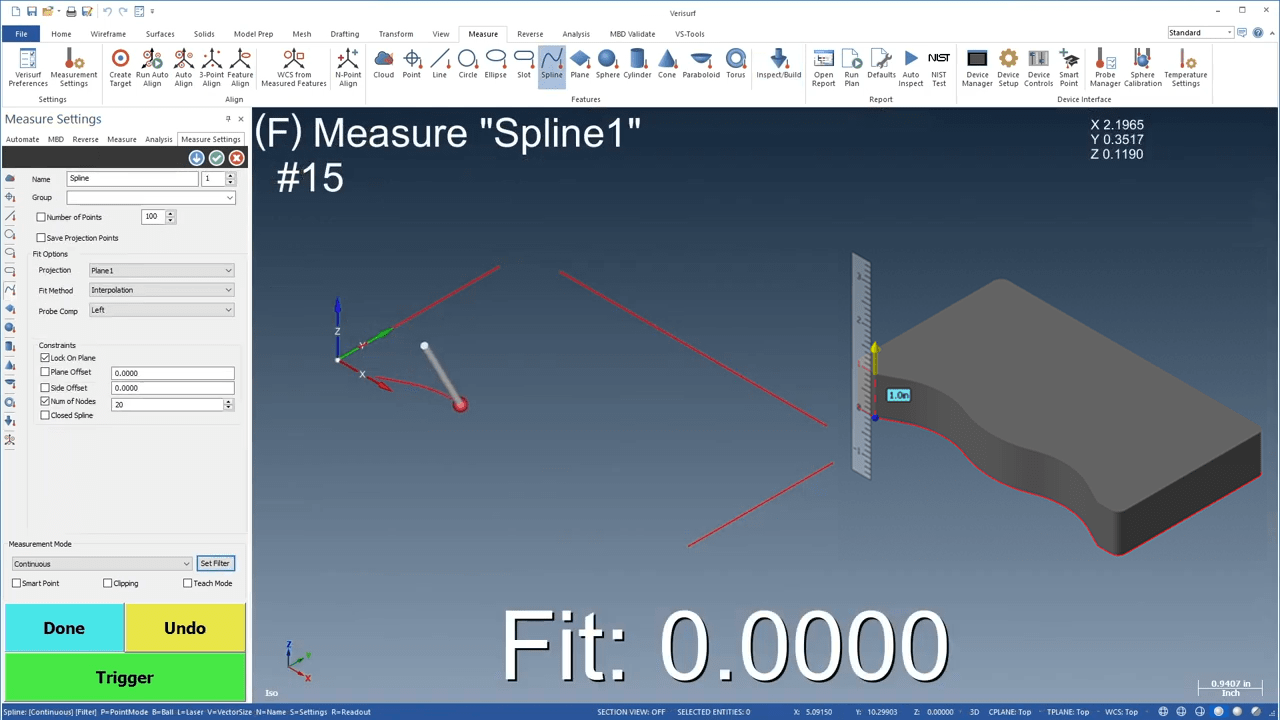The image size is (1280, 720).
Task: Open Verisurf Preferences
Action: coord(28,68)
